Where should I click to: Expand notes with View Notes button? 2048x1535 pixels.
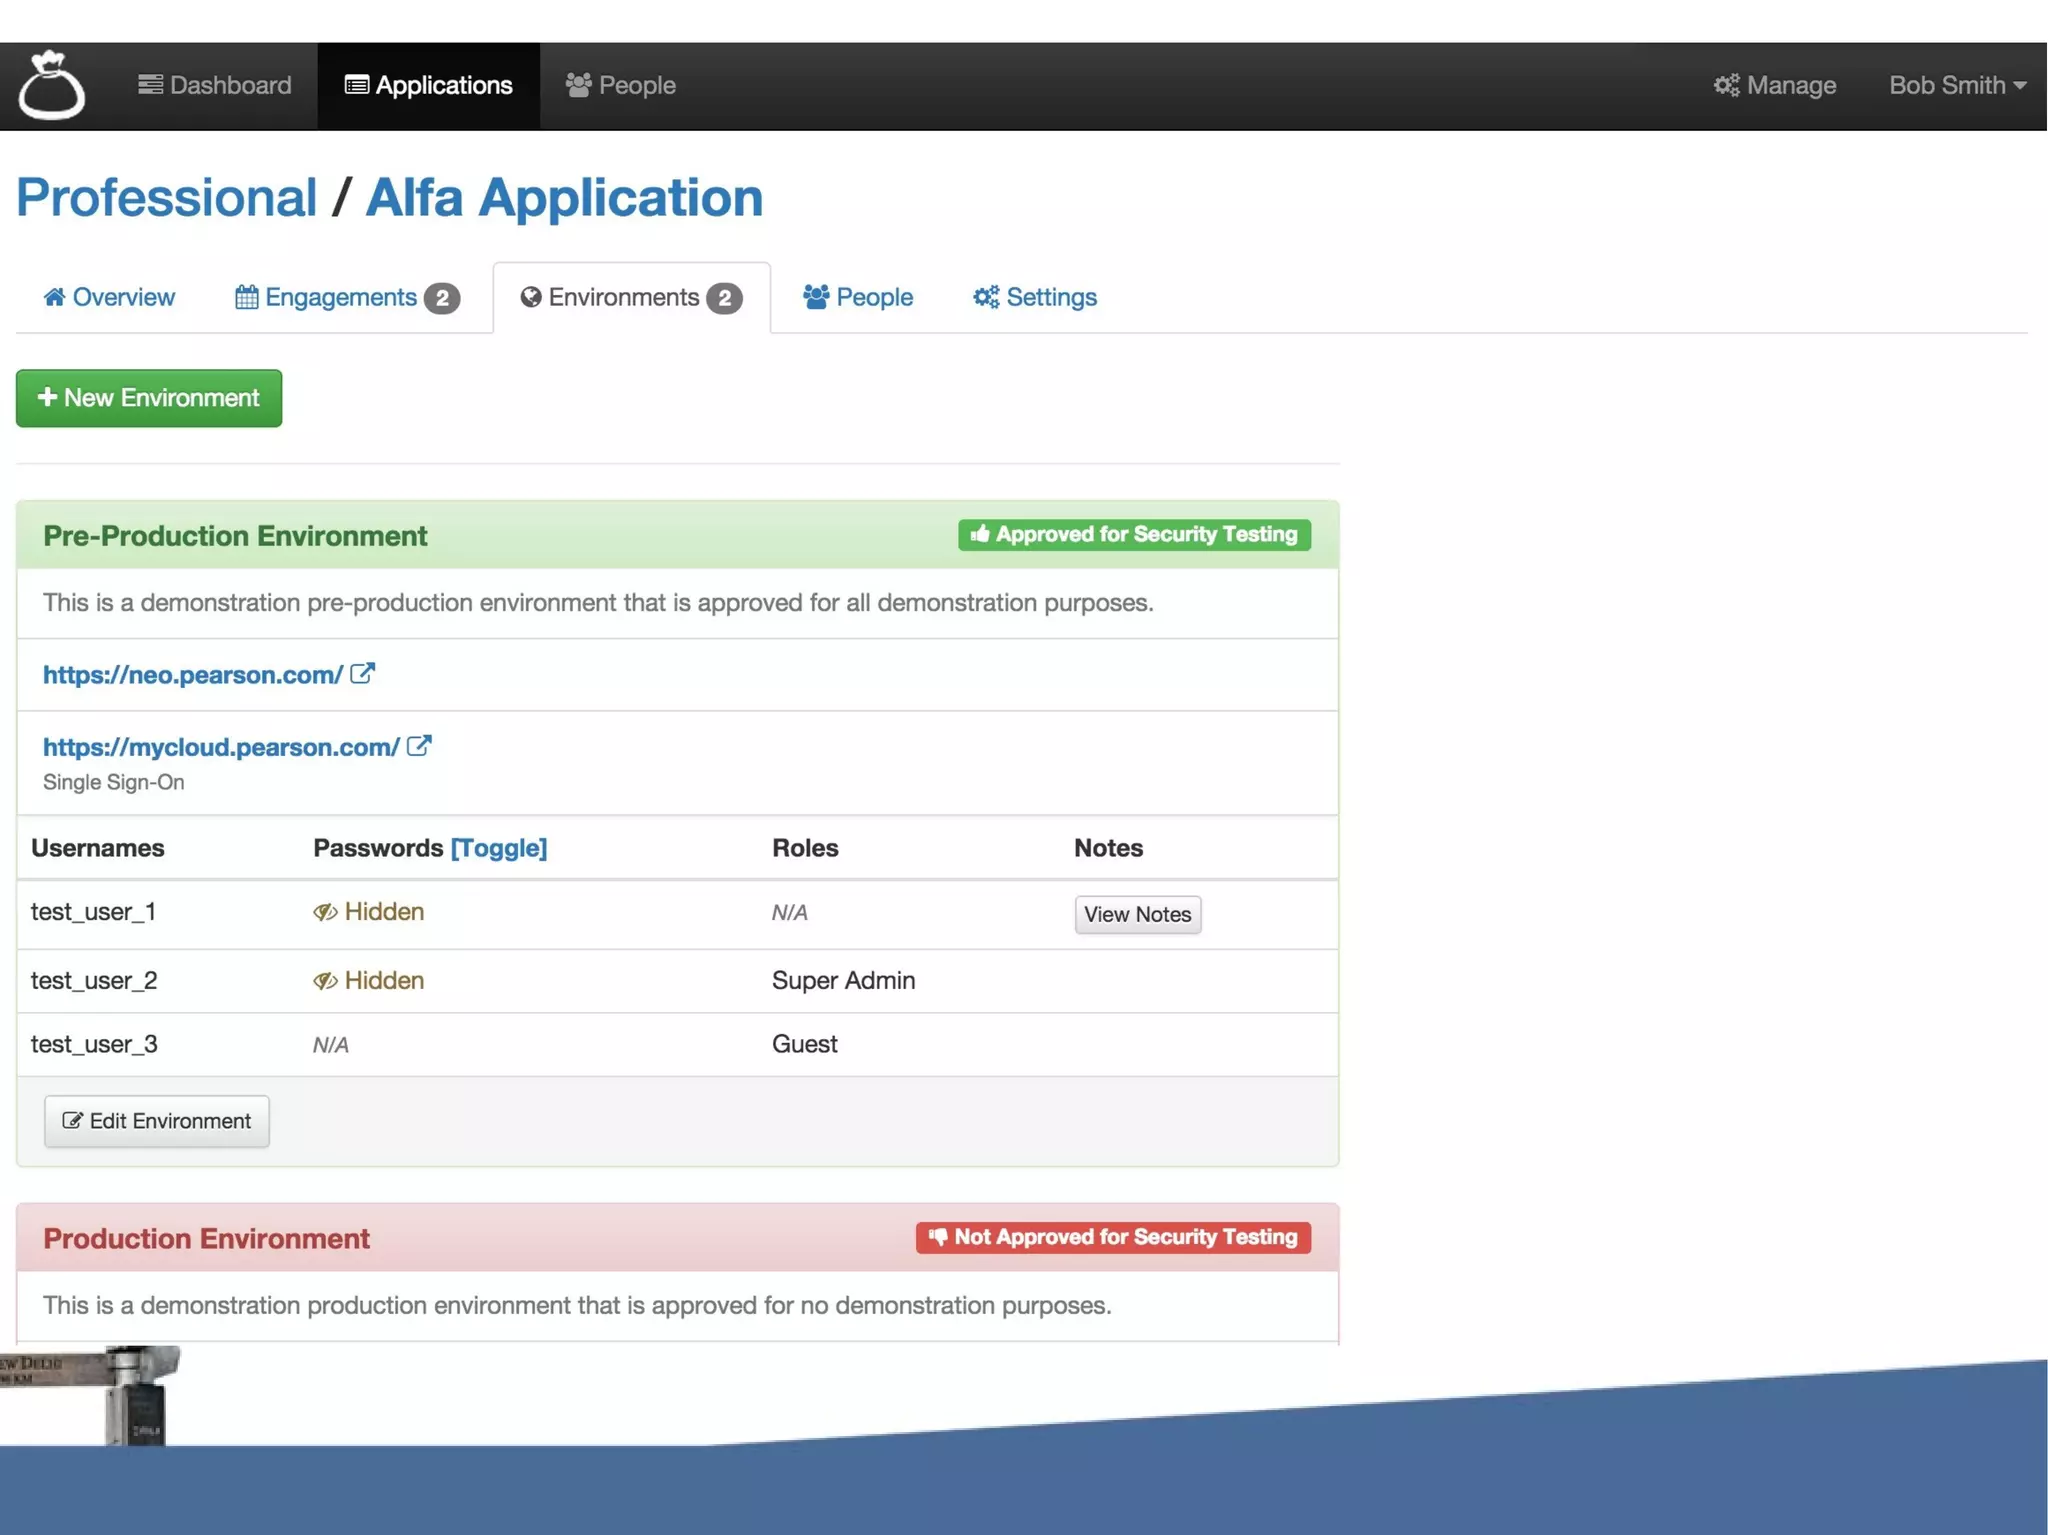pos(1137,915)
